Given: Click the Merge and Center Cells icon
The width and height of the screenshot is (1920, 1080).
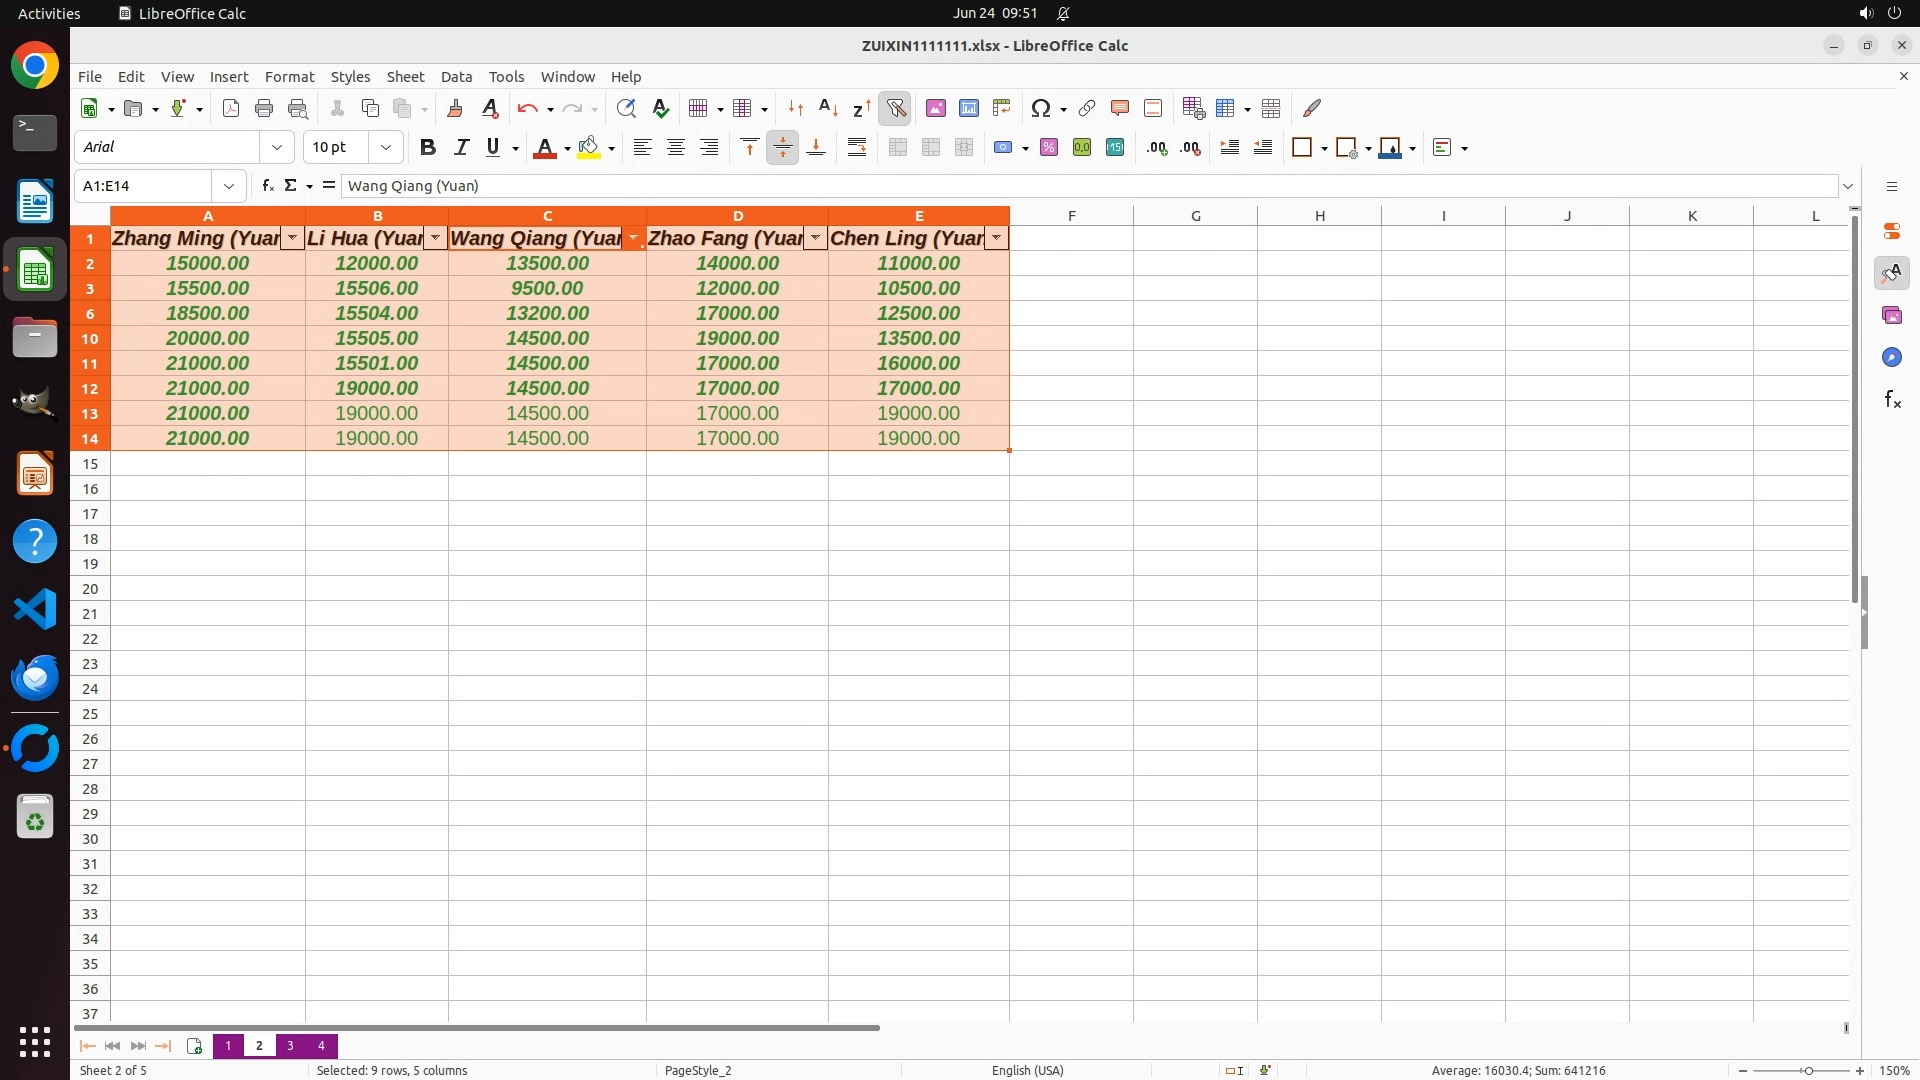Looking at the screenshot, I should pyautogui.click(x=898, y=147).
